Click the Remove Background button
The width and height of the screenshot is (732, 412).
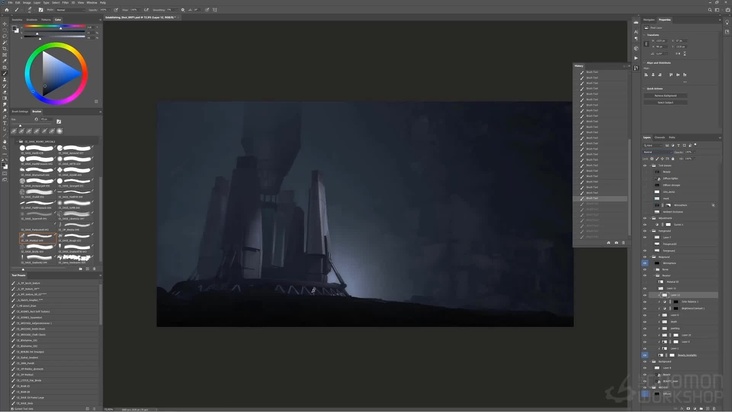tap(665, 96)
